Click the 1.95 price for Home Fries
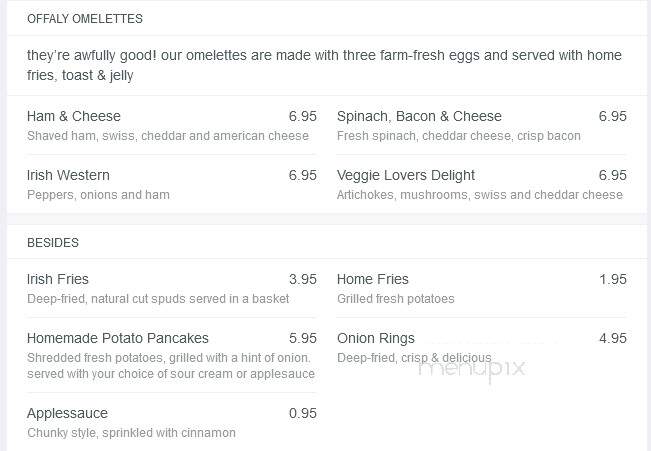 click(613, 279)
